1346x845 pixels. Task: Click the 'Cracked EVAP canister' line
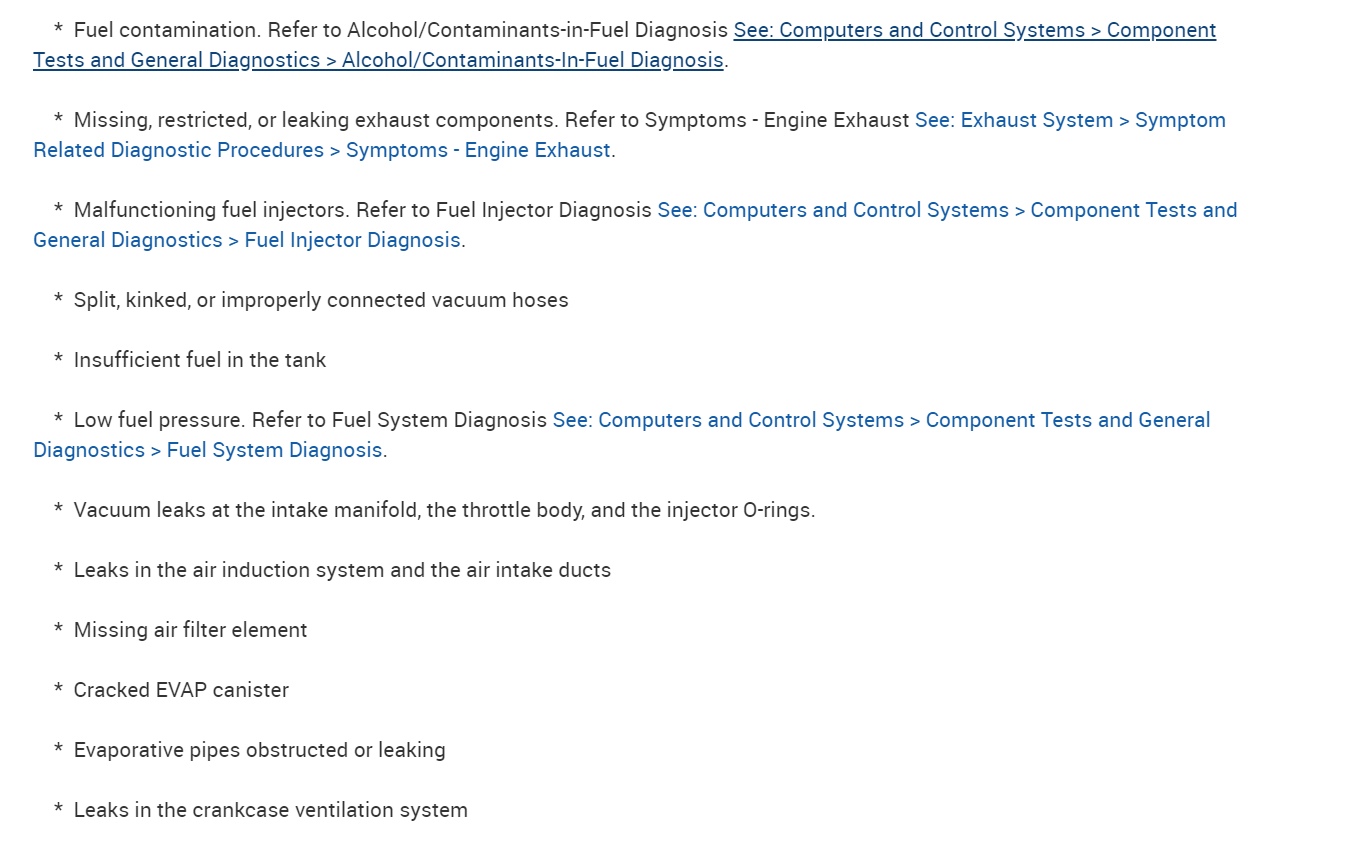click(181, 690)
